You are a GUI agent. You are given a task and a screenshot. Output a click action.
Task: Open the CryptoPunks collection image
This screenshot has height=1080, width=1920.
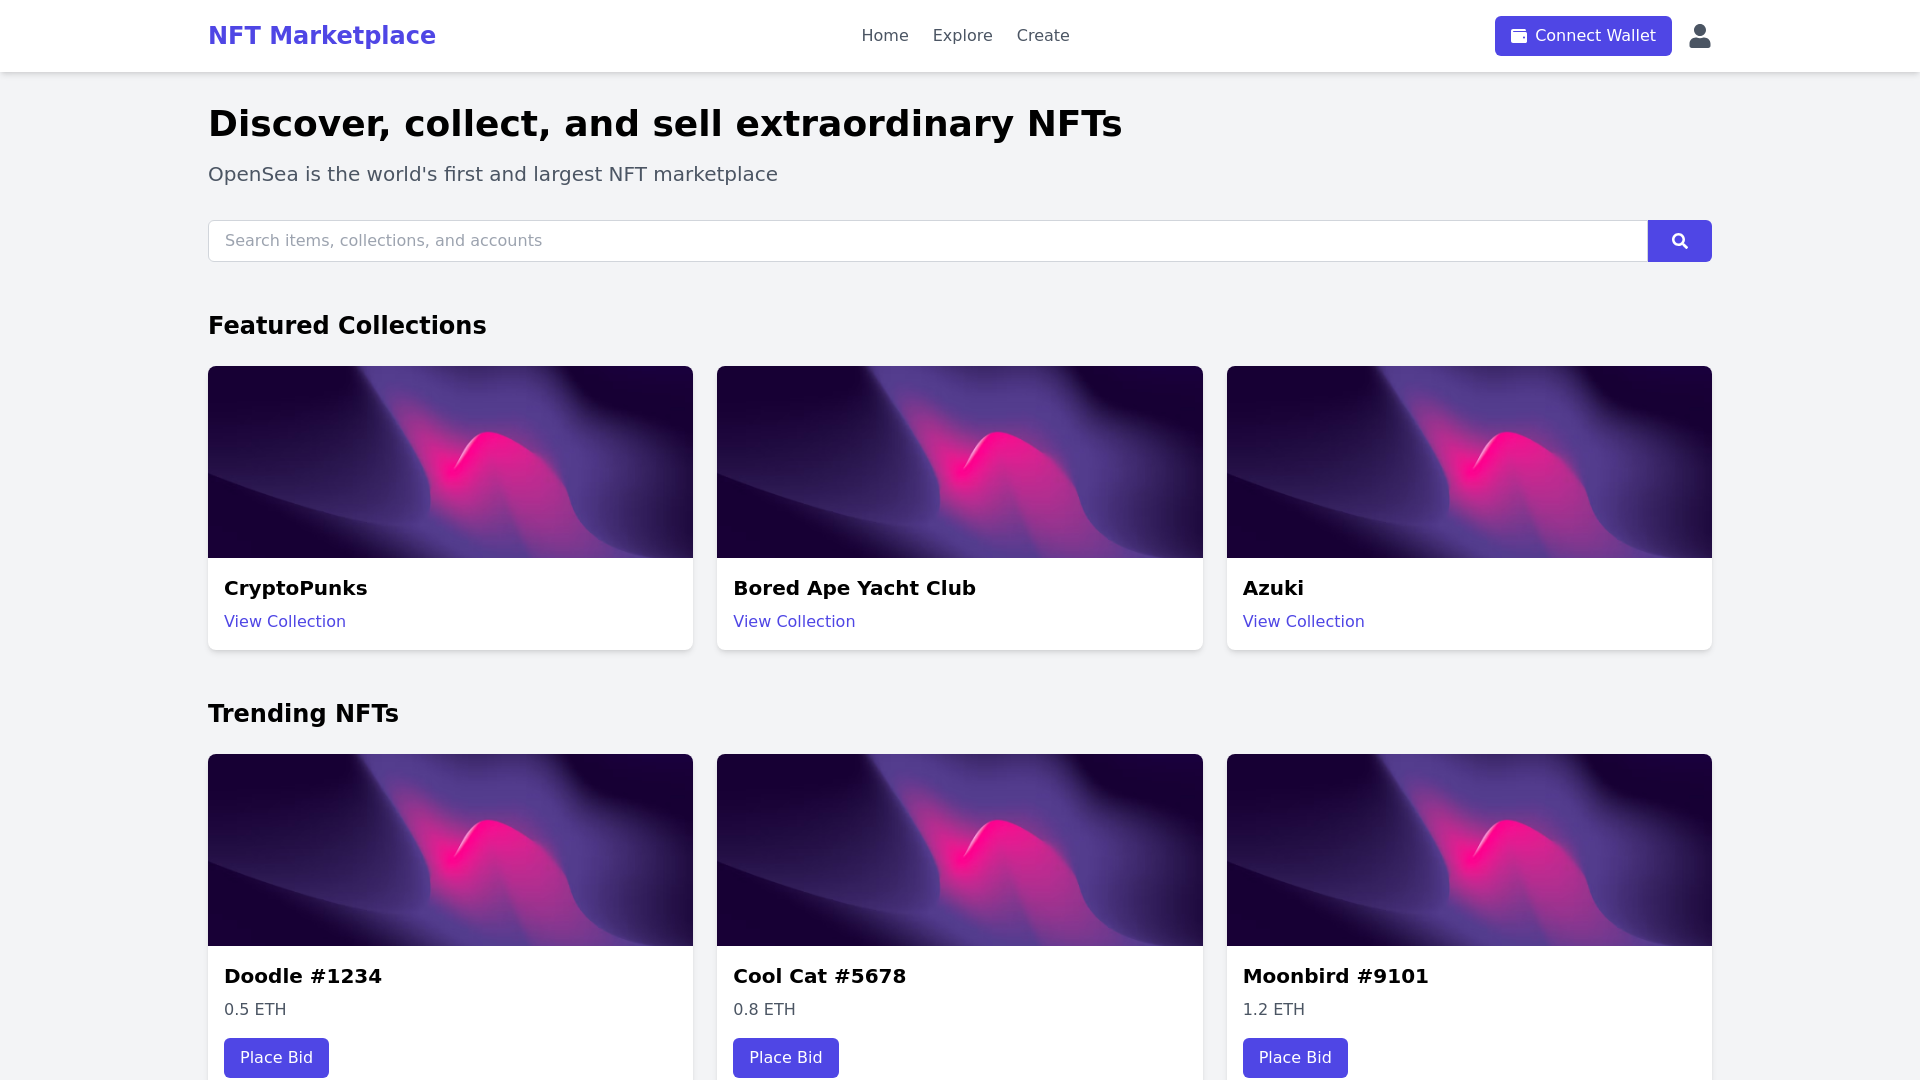(x=450, y=462)
